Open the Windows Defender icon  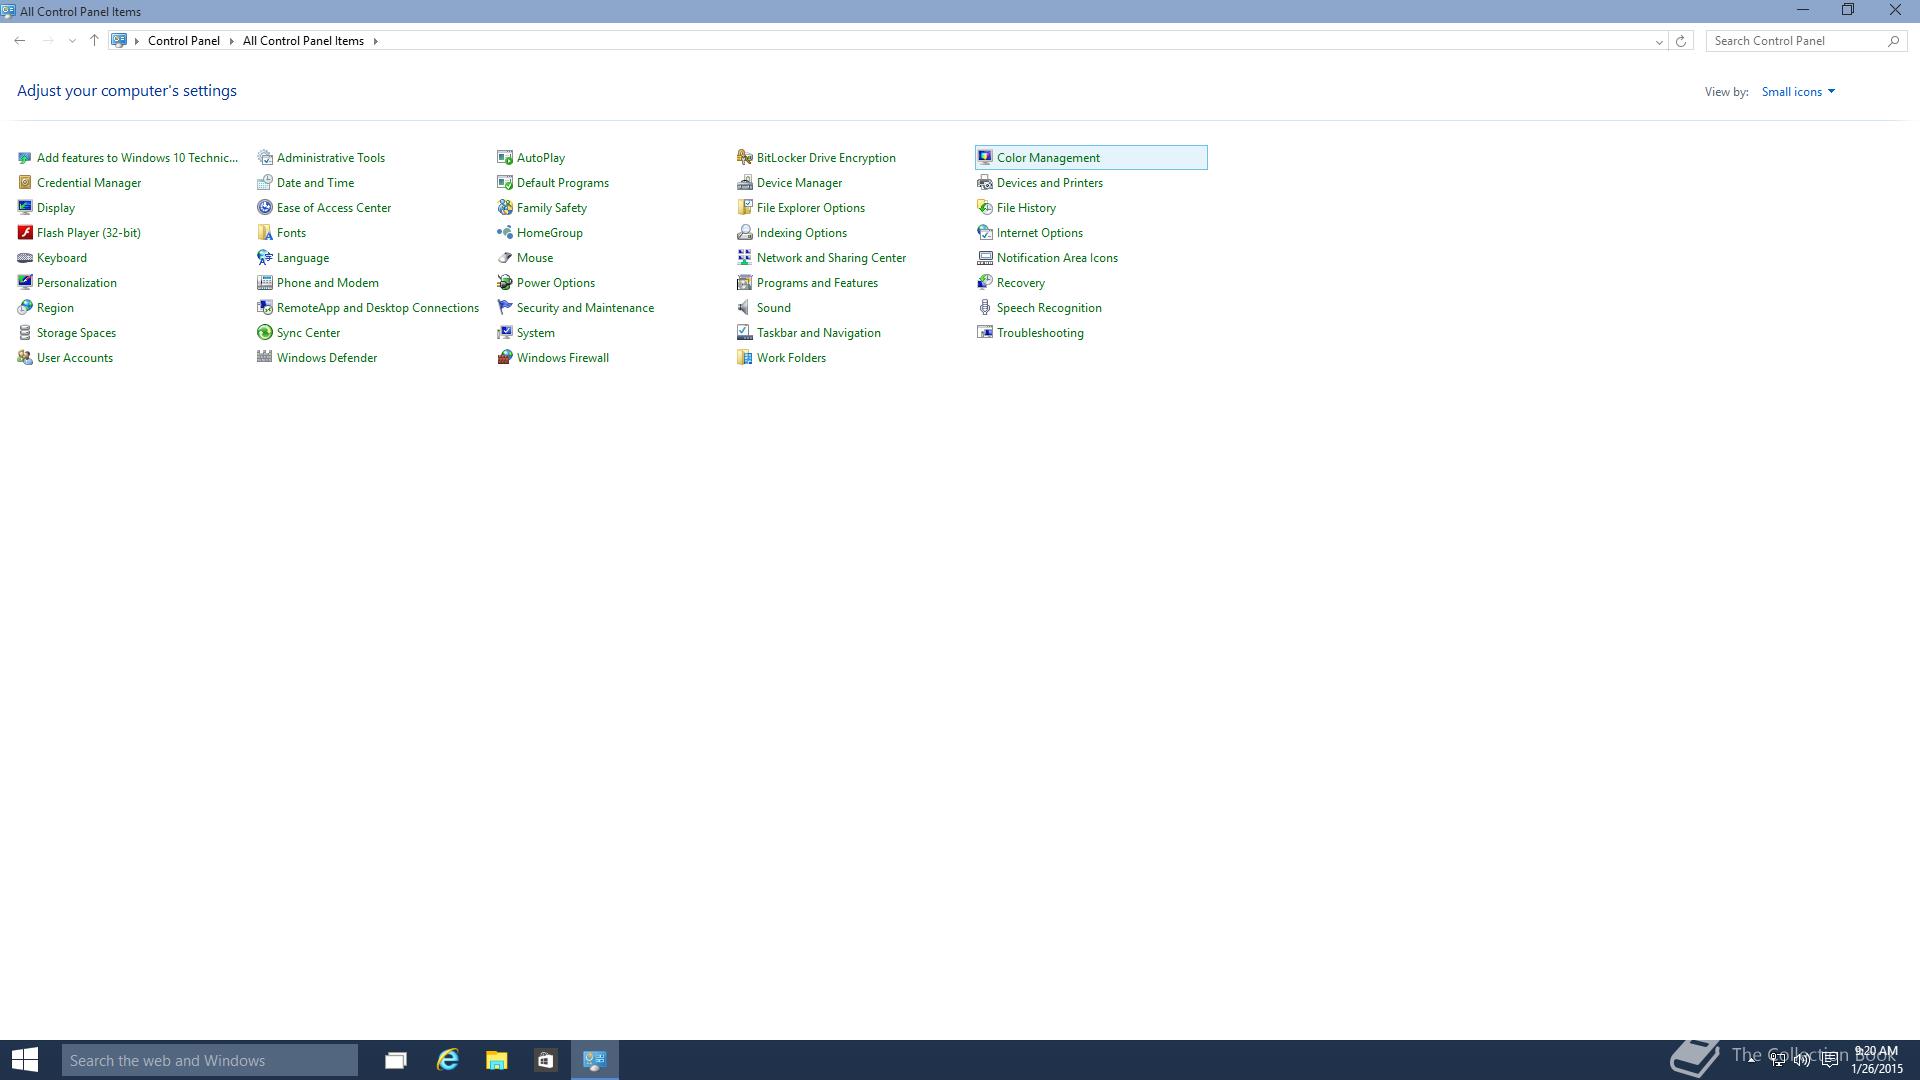click(x=265, y=357)
